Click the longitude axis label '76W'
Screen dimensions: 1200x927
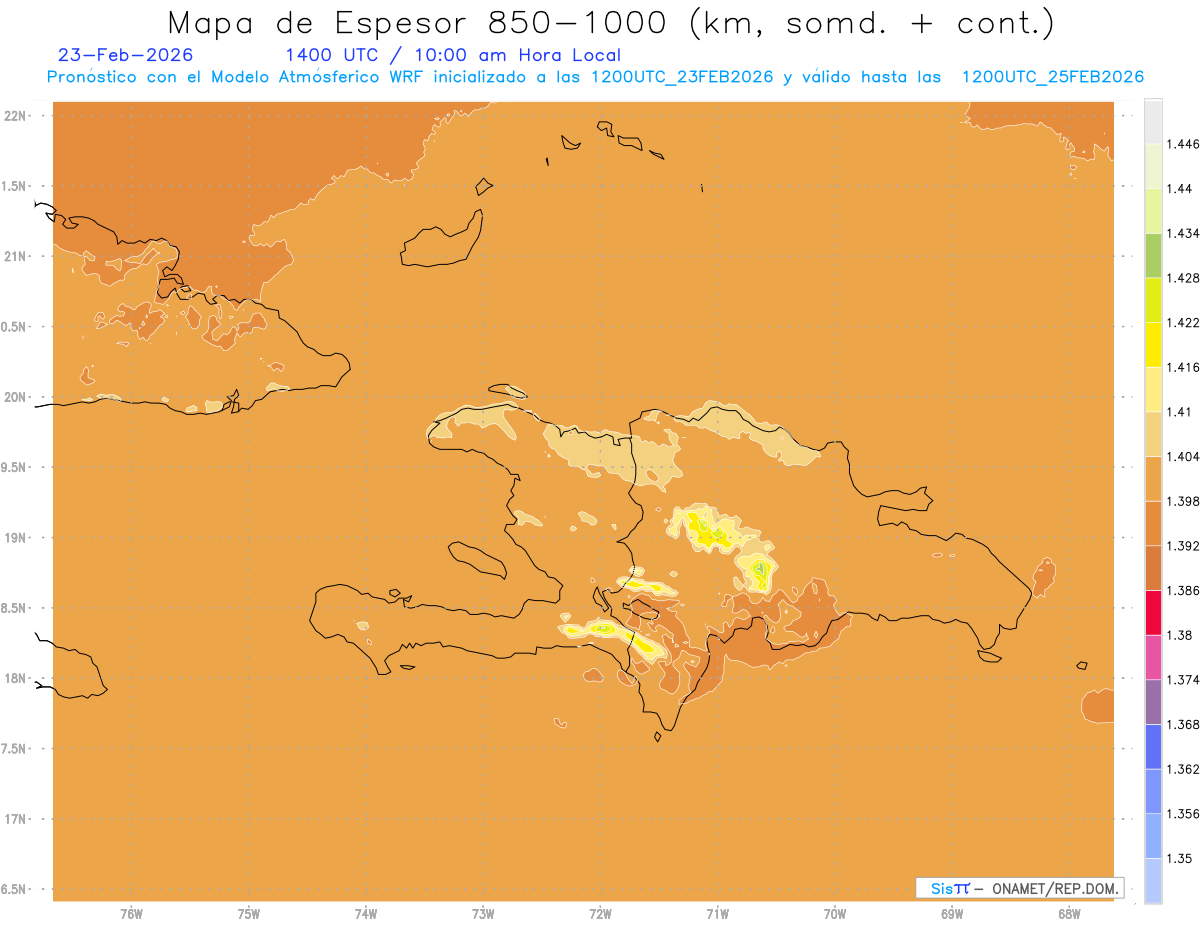(131, 913)
